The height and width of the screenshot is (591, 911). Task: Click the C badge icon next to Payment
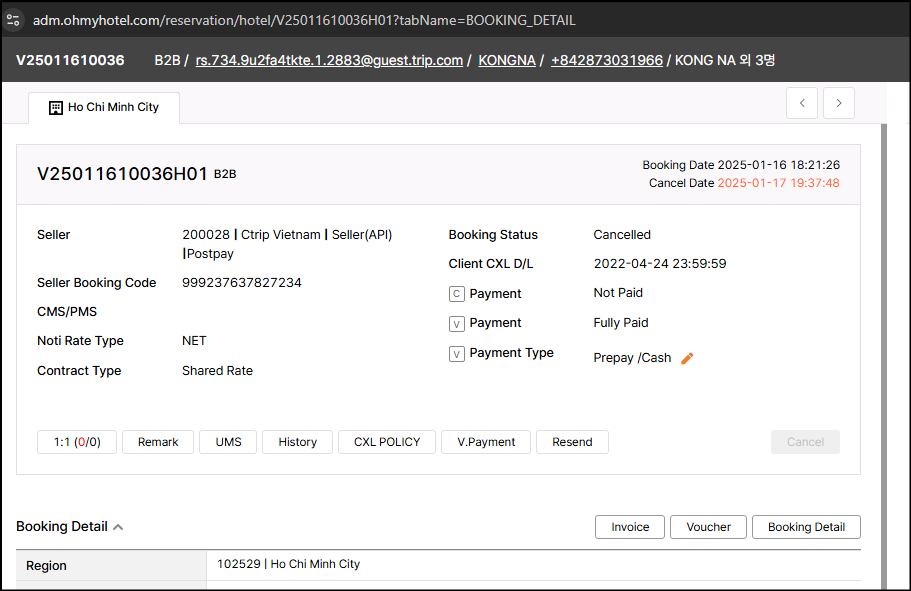tap(457, 294)
